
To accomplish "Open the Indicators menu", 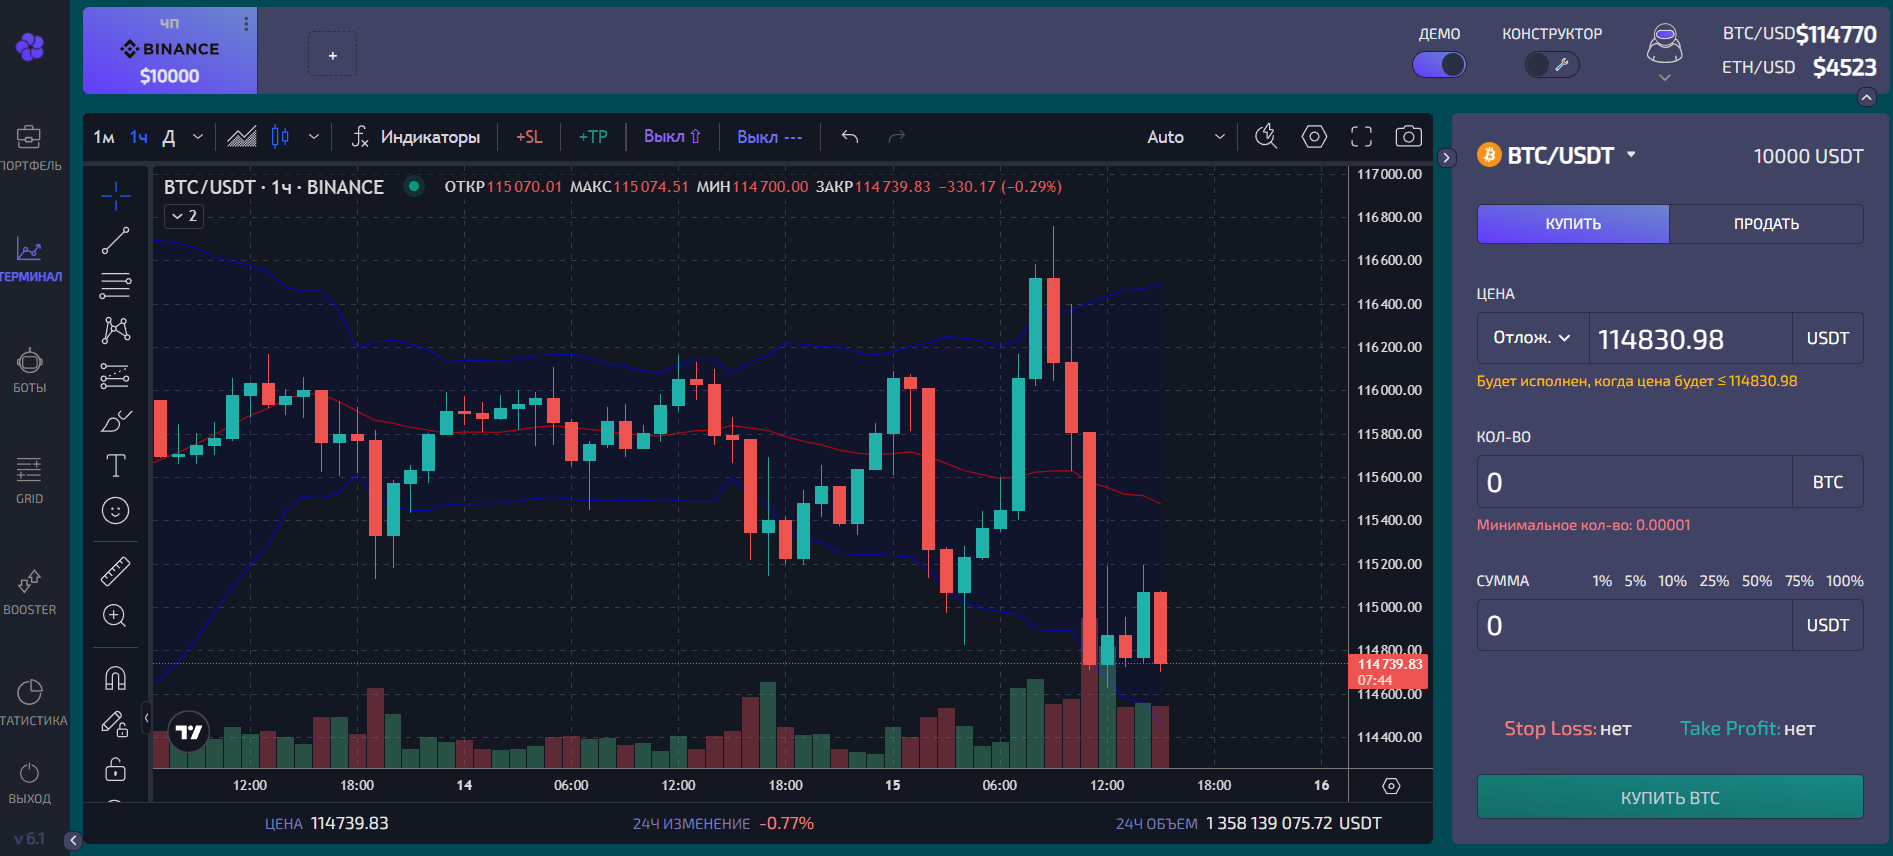I will [416, 137].
